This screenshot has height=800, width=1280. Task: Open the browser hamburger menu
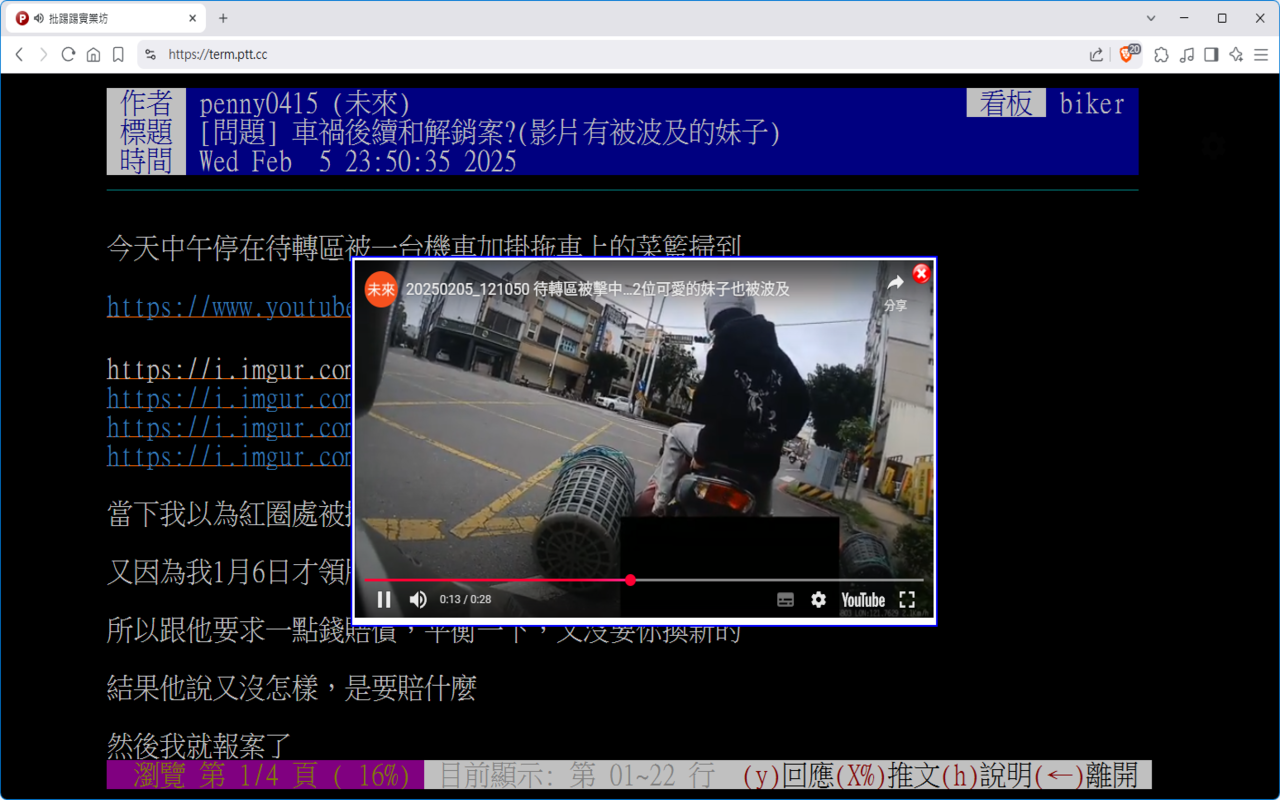pyautogui.click(x=1261, y=55)
